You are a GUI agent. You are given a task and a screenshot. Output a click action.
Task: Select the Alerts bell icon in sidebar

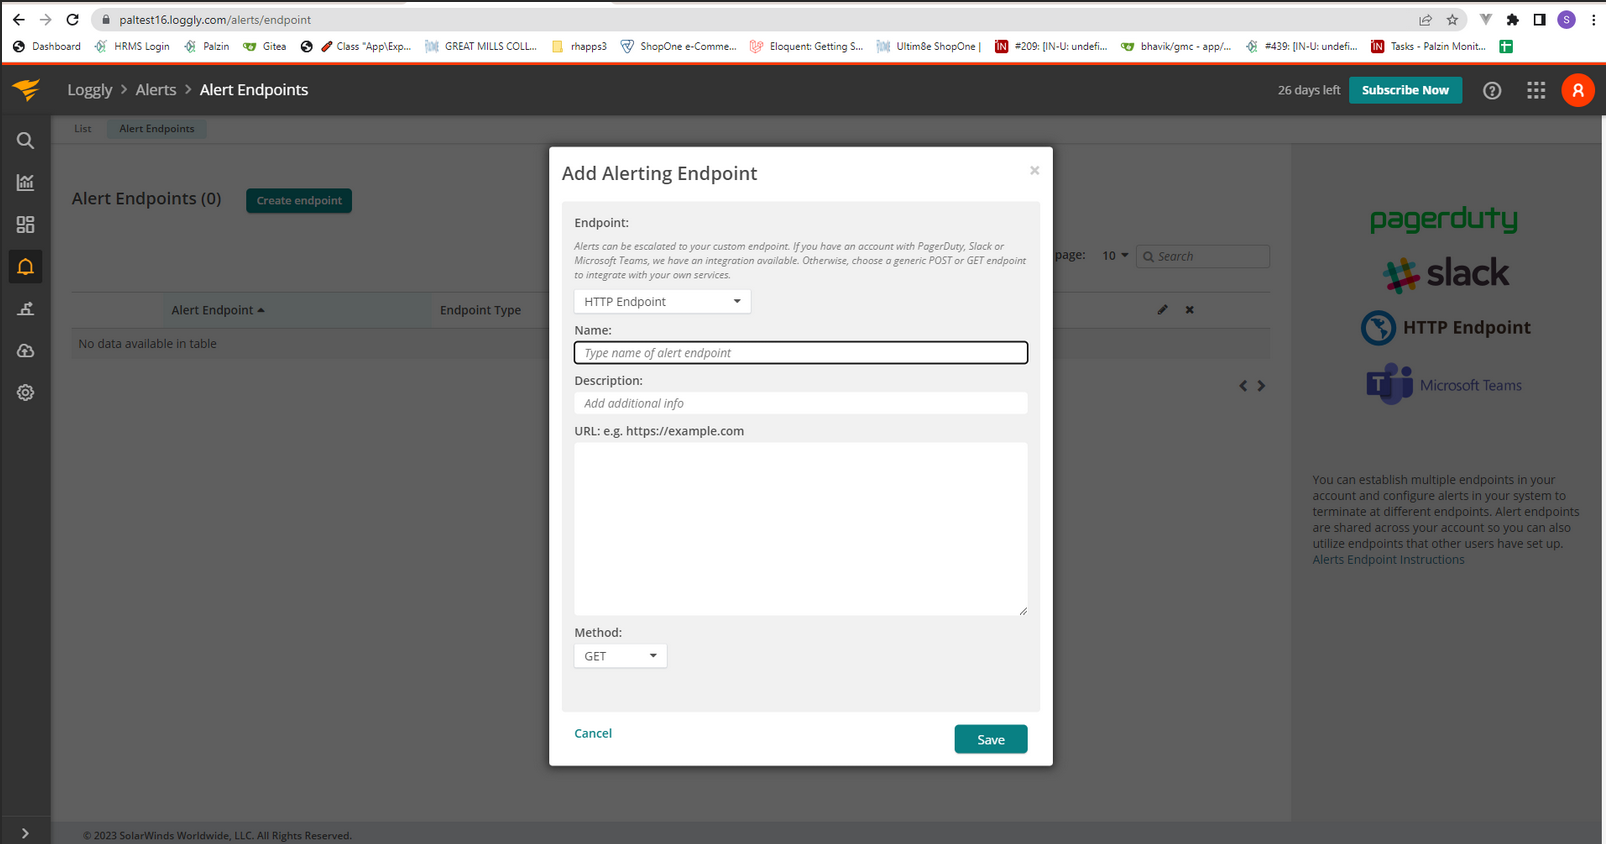coord(25,267)
